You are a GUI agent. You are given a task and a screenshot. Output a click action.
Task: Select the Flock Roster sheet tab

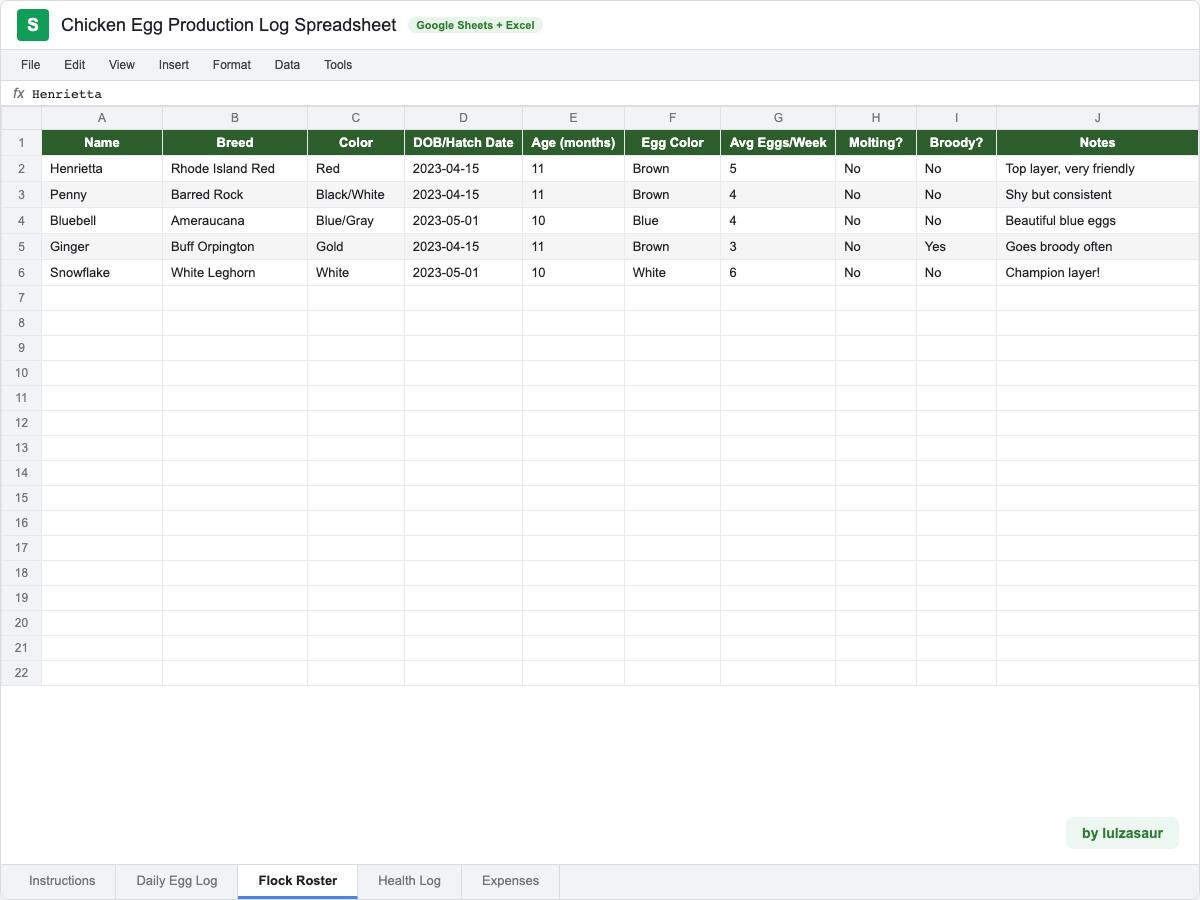click(298, 881)
